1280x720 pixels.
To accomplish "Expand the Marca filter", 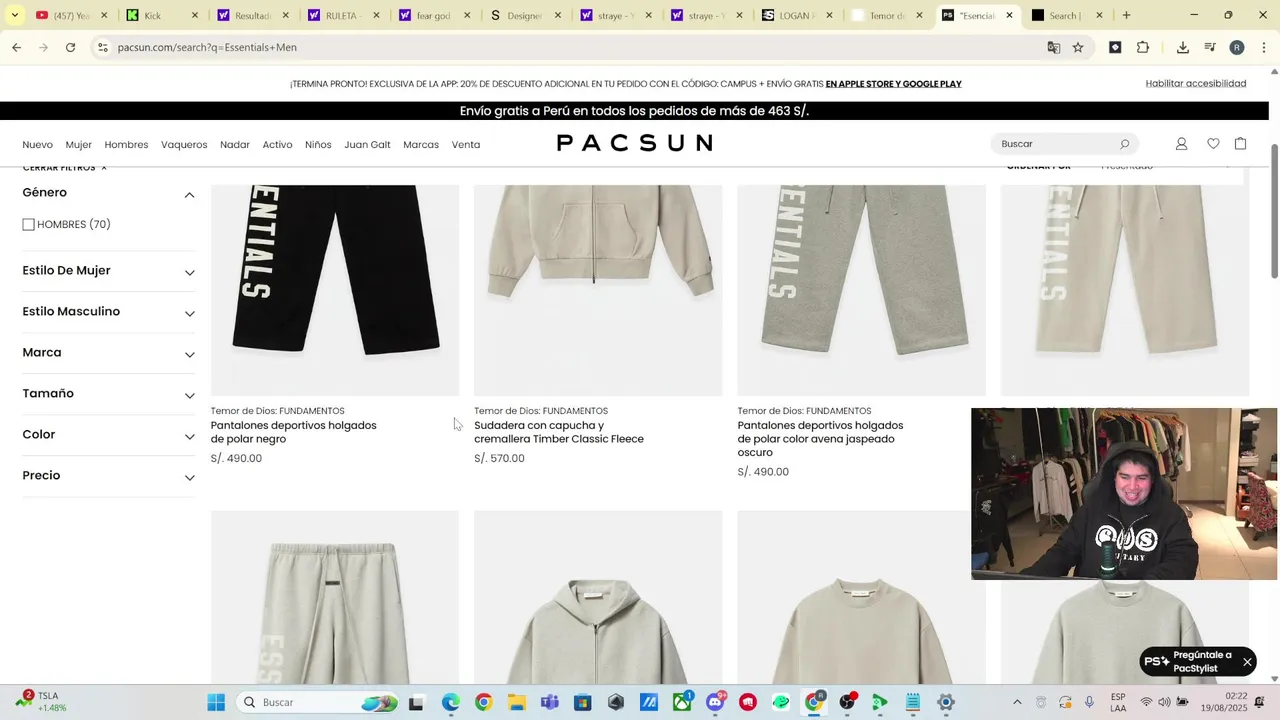I will coord(189,354).
